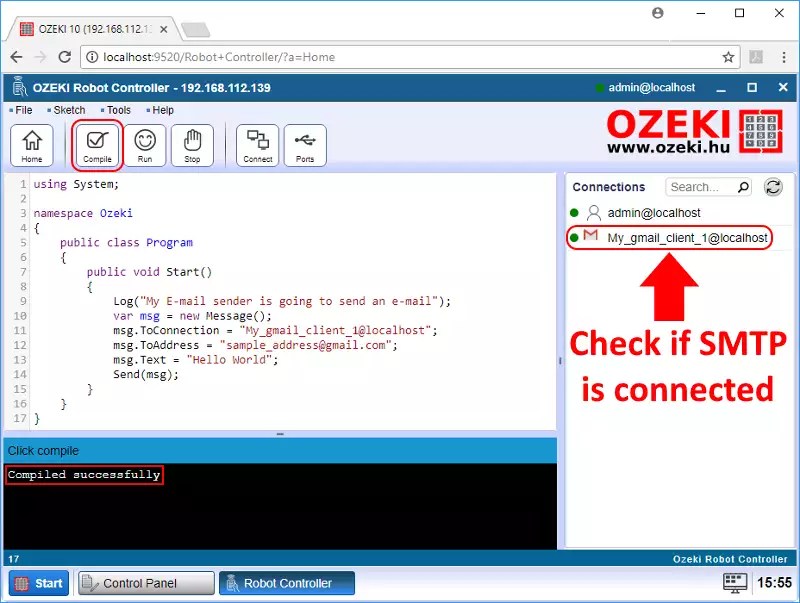Viewport: 800px width, 603px height.
Task: Click the OZEKI logo keypad icon
Action: 761,131
